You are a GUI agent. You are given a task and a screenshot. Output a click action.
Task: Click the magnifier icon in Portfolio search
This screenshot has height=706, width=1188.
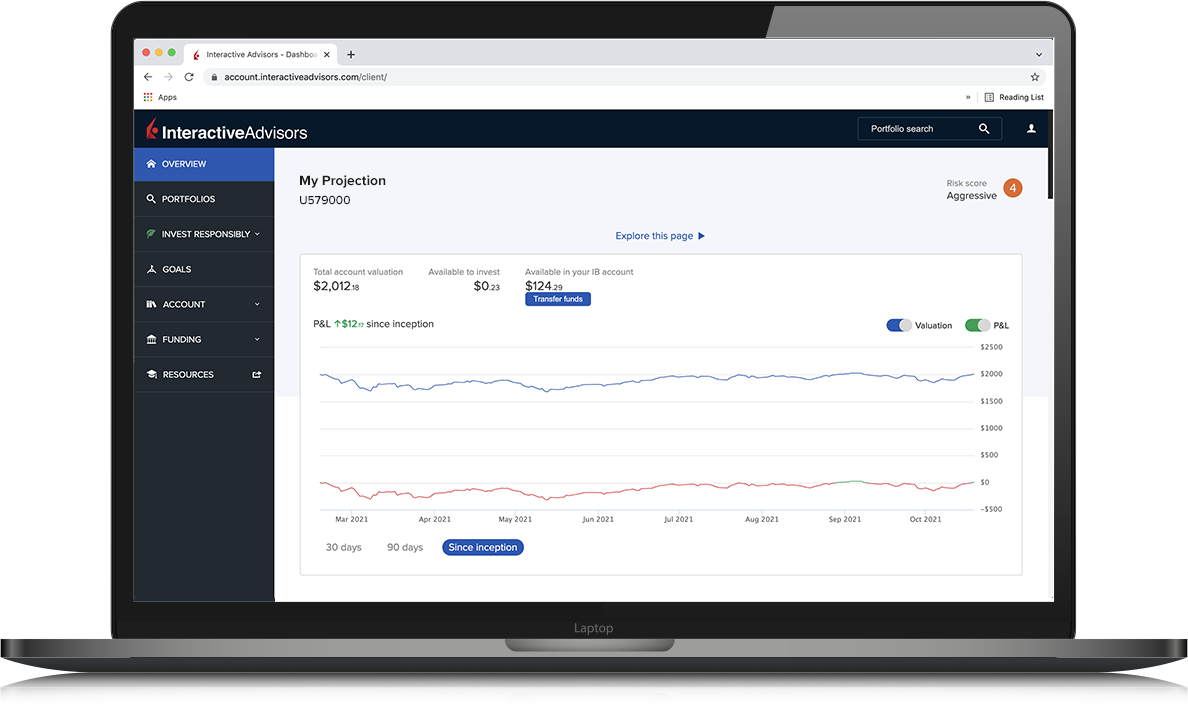pyautogui.click(x=984, y=129)
